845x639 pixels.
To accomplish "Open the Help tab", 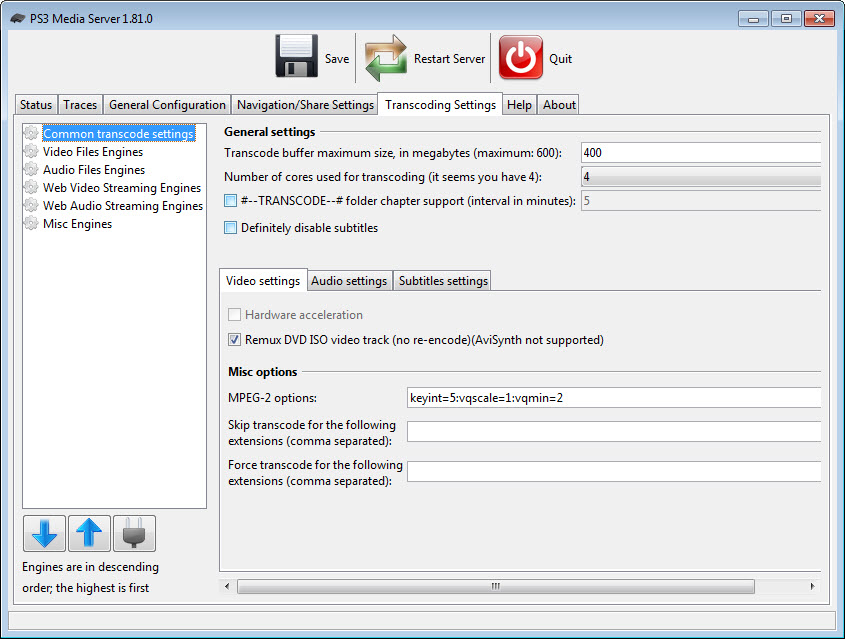I will [x=520, y=105].
